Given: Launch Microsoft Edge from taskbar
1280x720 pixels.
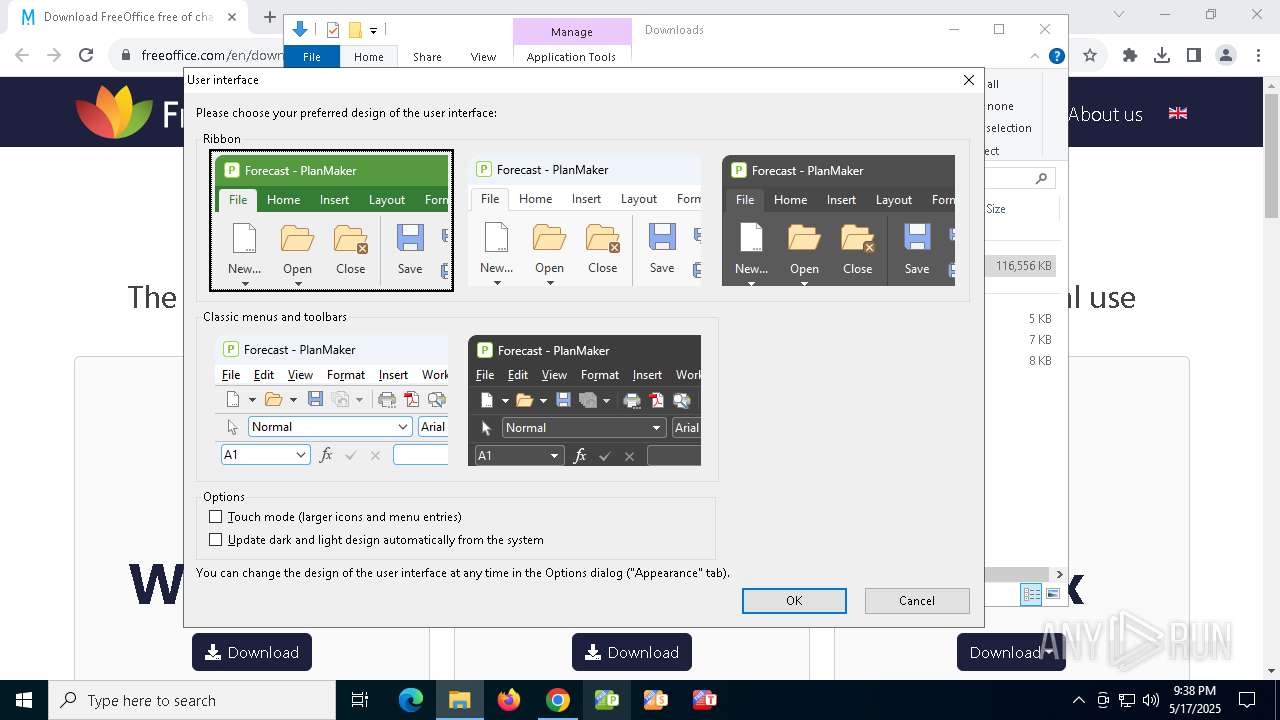Looking at the screenshot, I should click(x=411, y=700).
